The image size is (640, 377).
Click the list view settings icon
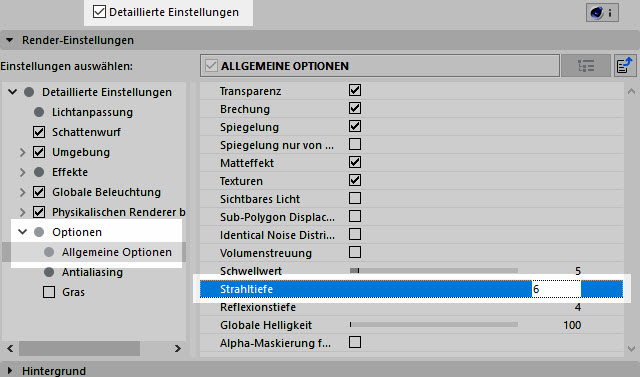(x=586, y=66)
